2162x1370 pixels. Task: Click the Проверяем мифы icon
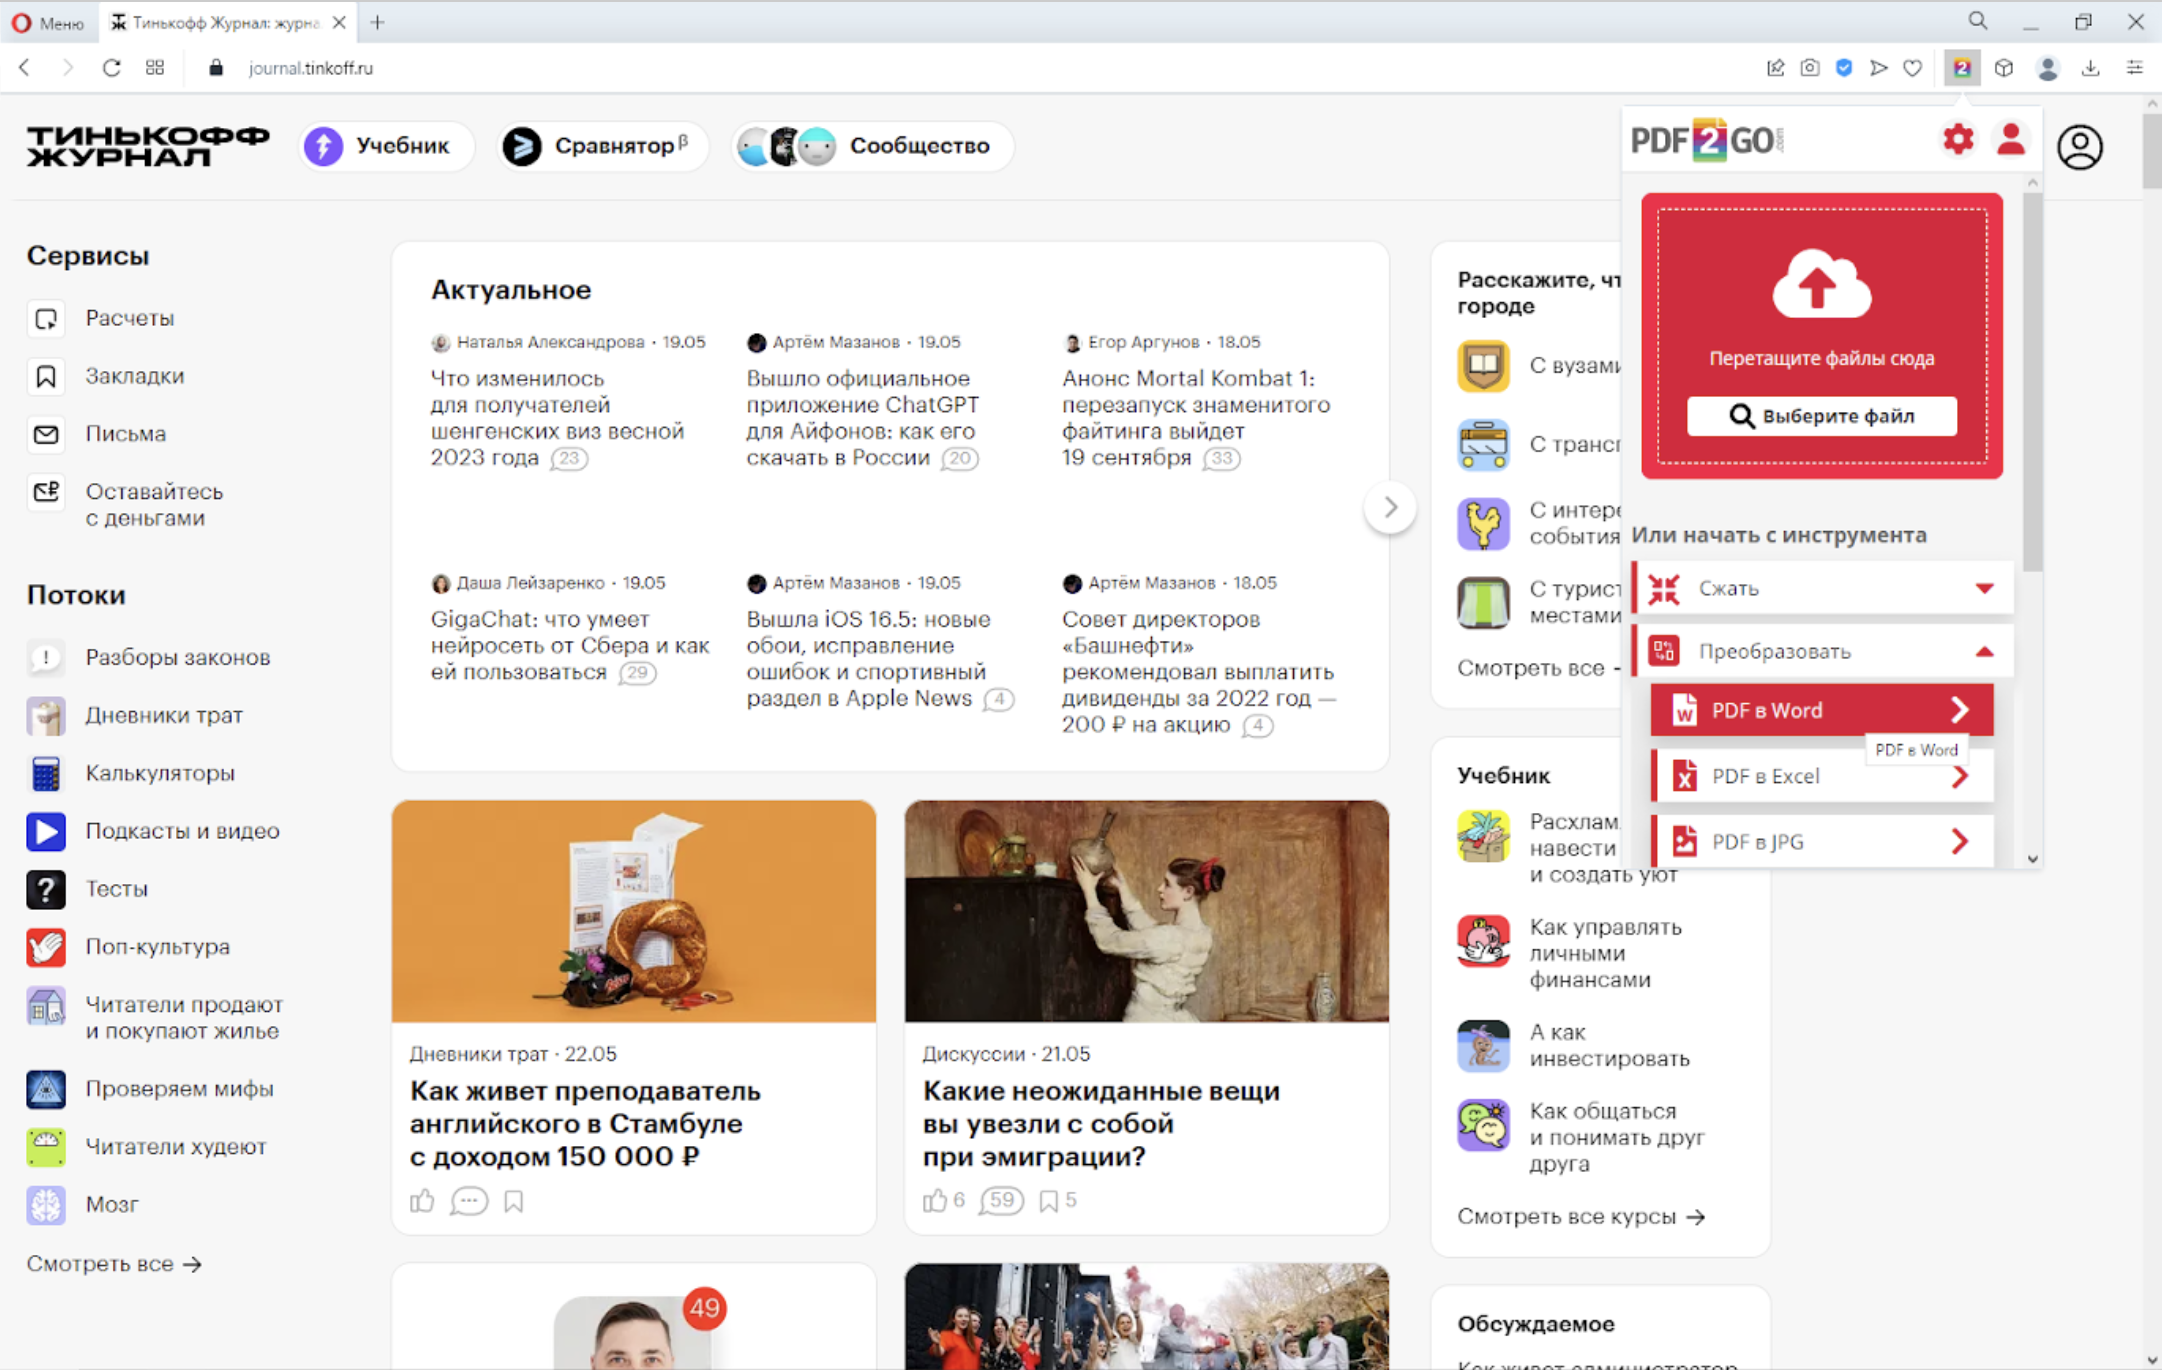pyautogui.click(x=46, y=1089)
